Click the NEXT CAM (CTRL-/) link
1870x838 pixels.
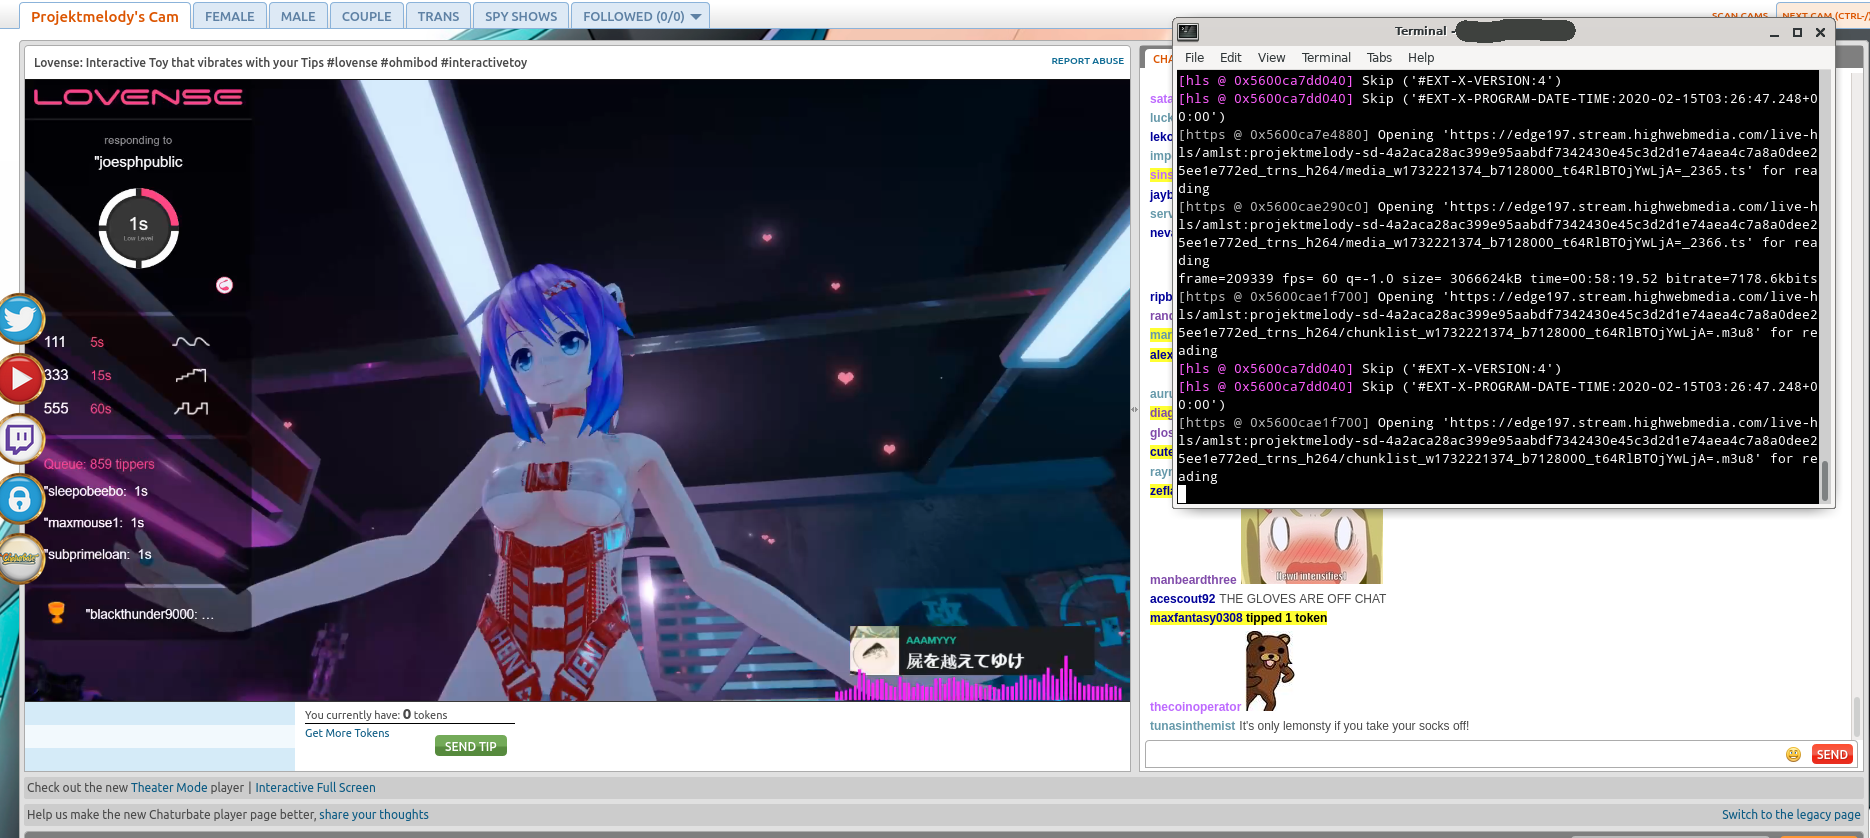tap(1825, 14)
